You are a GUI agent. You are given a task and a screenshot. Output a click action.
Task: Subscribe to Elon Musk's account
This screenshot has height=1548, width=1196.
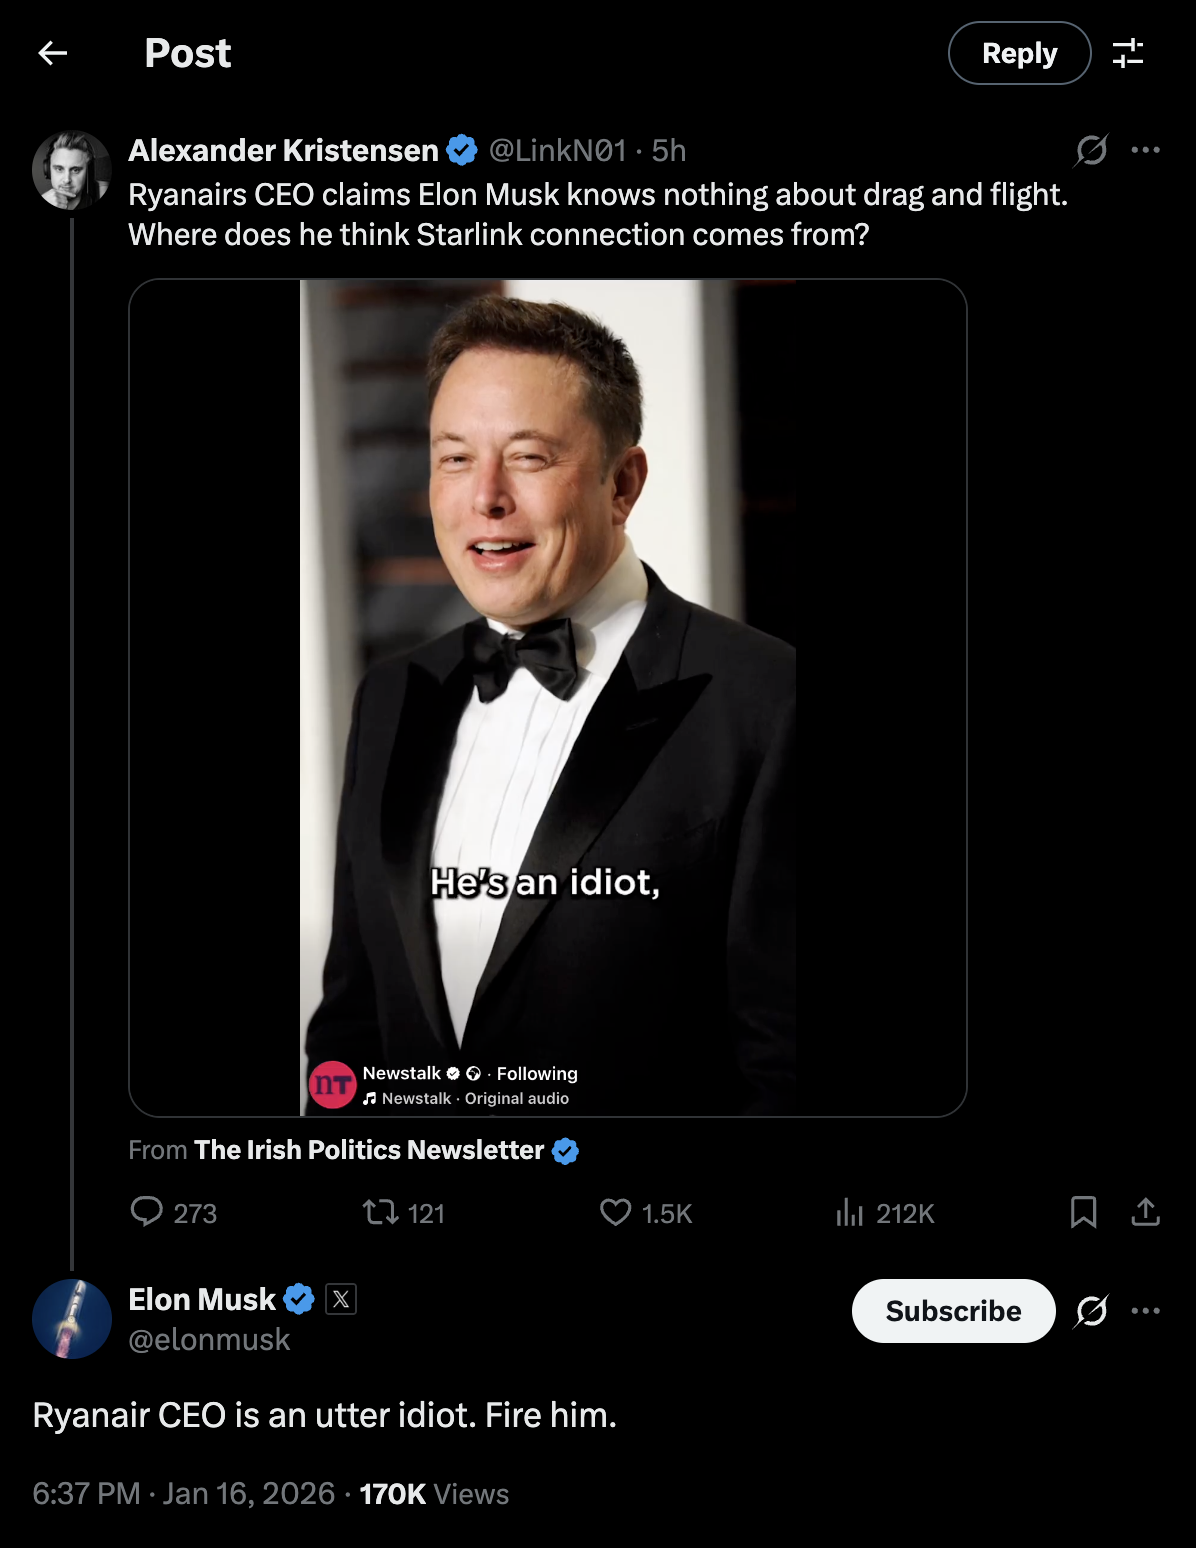point(952,1310)
